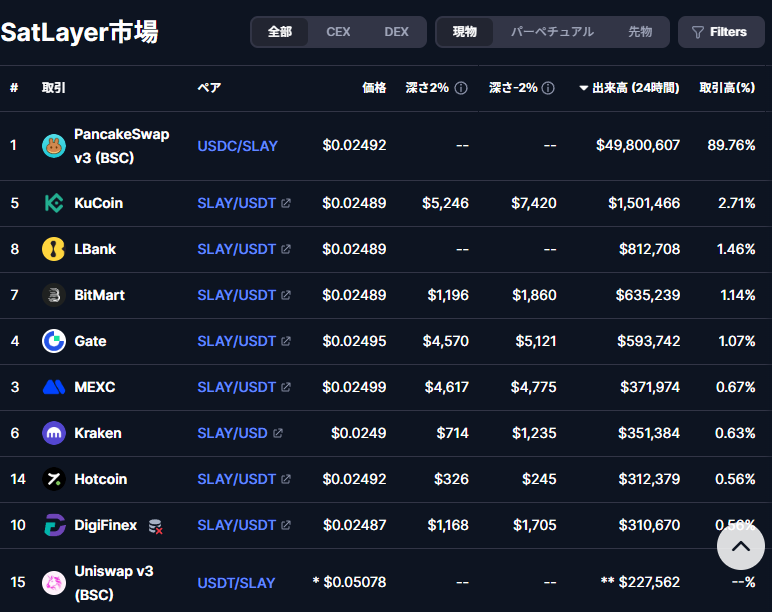Click the $7,420 depth value
Image resolution: width=772 pixels, height=612 pixels.
pos(534,203)
